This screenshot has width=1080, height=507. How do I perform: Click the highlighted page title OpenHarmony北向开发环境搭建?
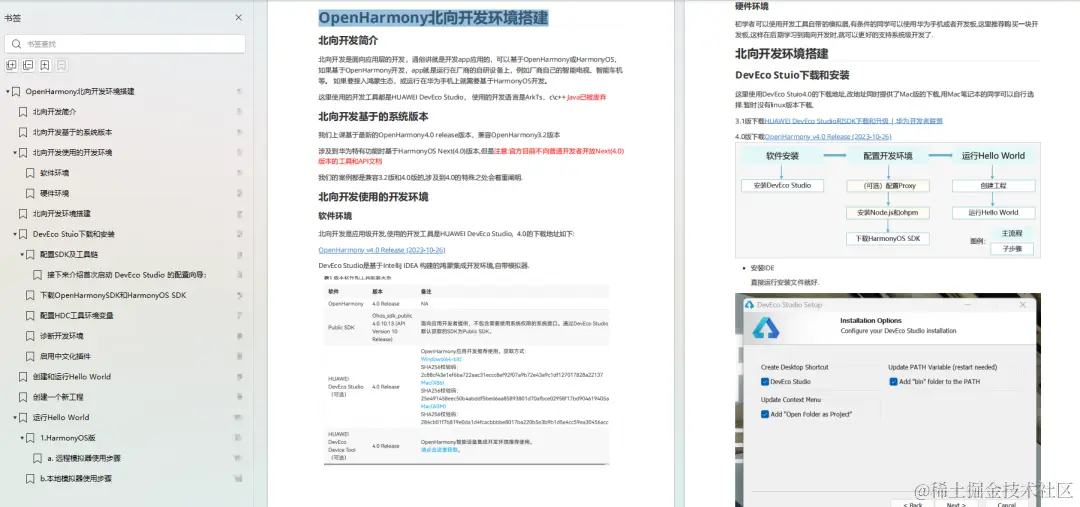[433, 18]
